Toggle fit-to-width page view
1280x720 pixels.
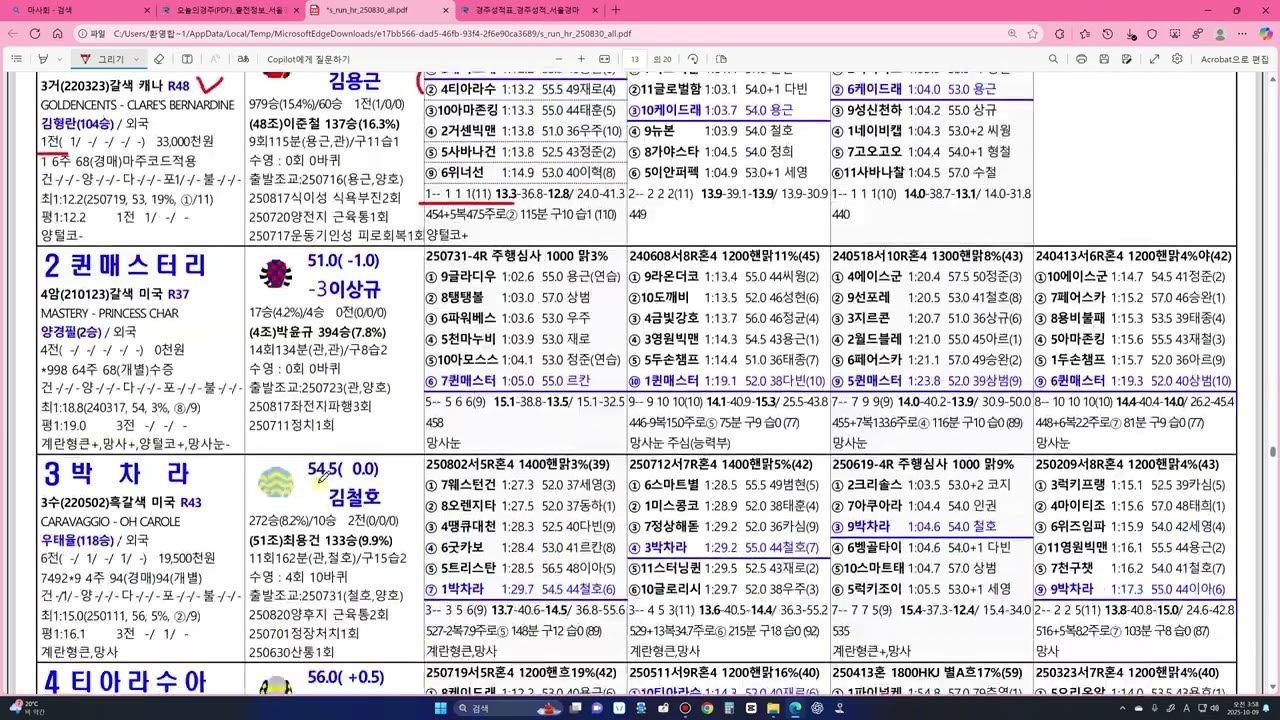tap(604, 59)
